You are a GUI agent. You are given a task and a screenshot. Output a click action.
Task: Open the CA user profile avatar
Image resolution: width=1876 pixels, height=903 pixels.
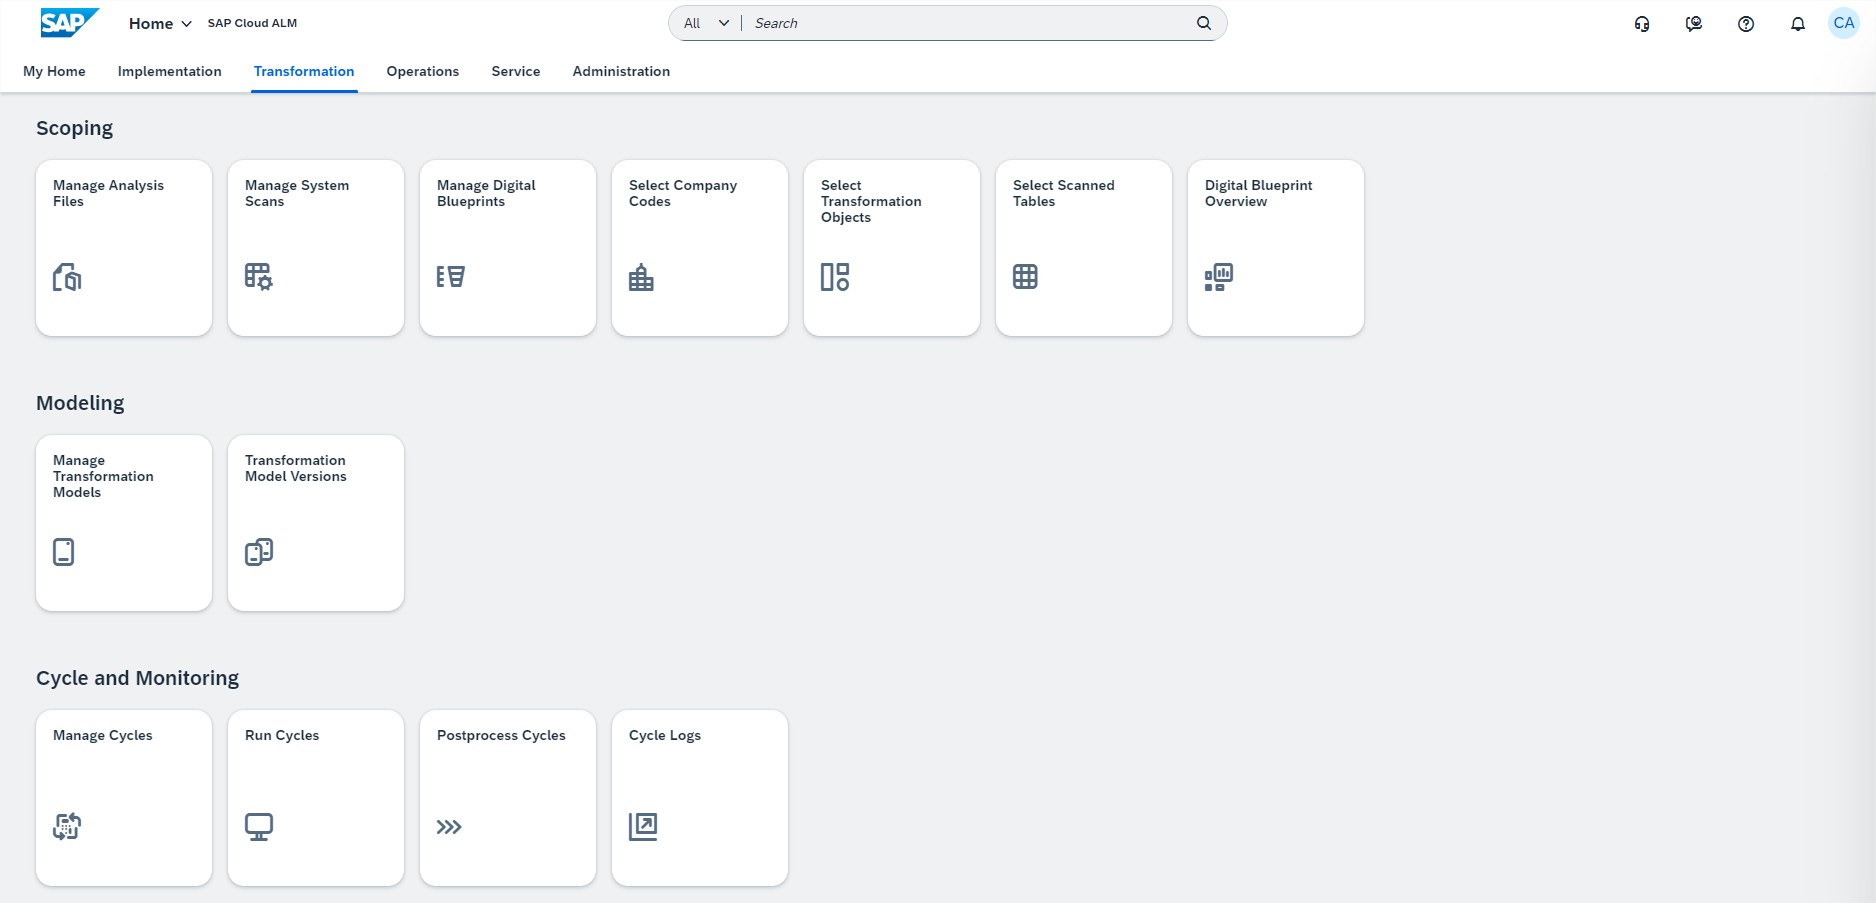[1843, 23]
